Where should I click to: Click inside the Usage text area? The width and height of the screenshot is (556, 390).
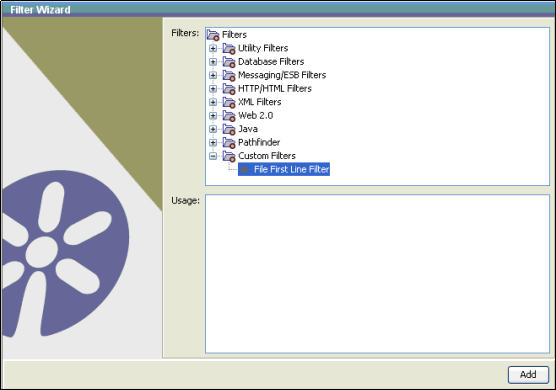377,274
